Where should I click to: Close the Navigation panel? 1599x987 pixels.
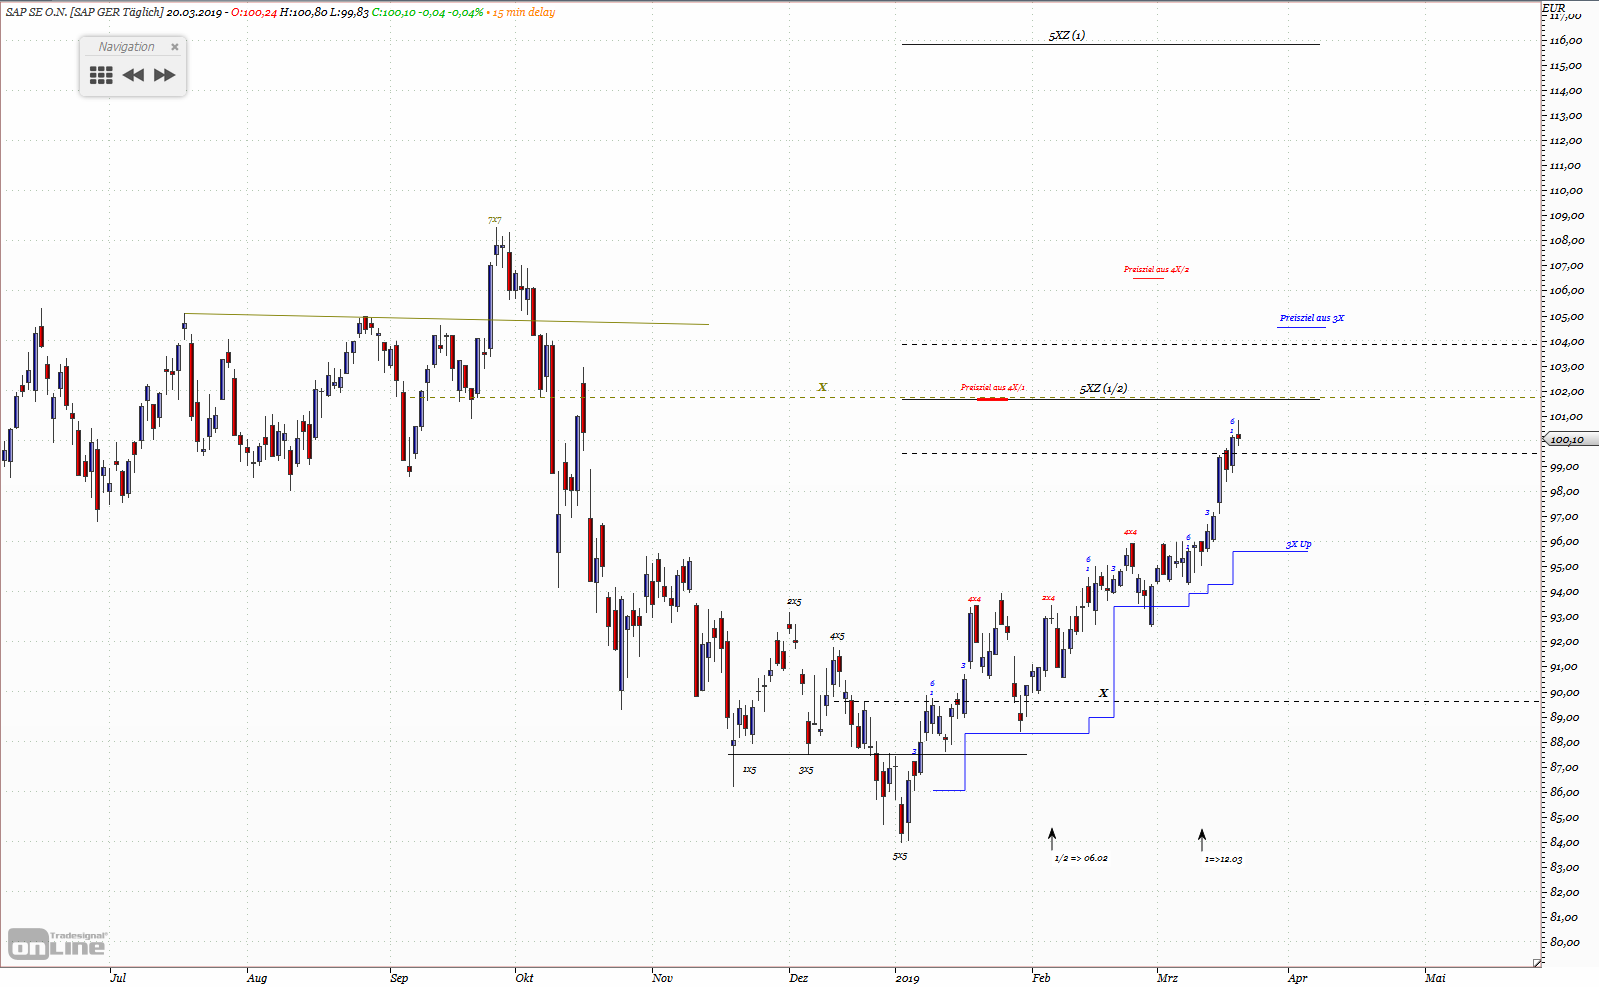click(175, 47)
